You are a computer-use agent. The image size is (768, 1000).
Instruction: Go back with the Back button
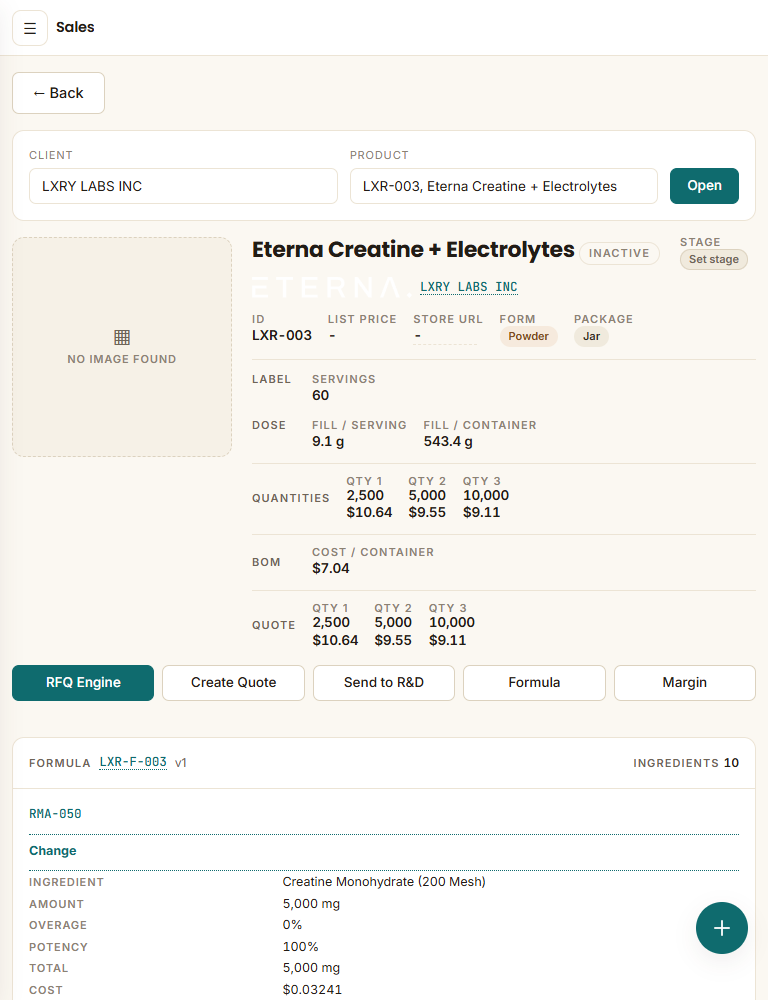[x=59, y=93]
